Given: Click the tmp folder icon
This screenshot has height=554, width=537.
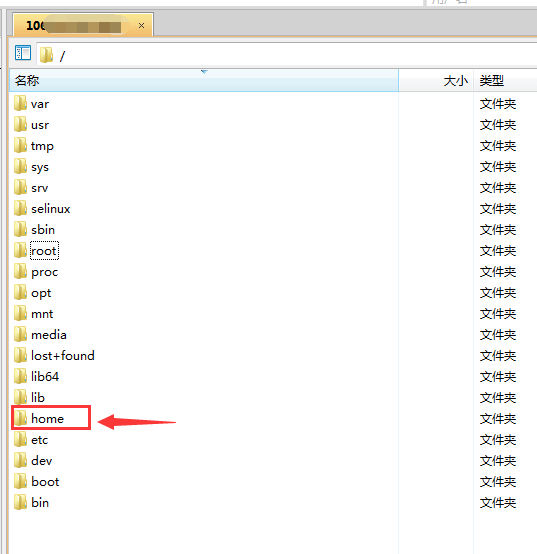Looking at the screenshot, I should 20,145.
